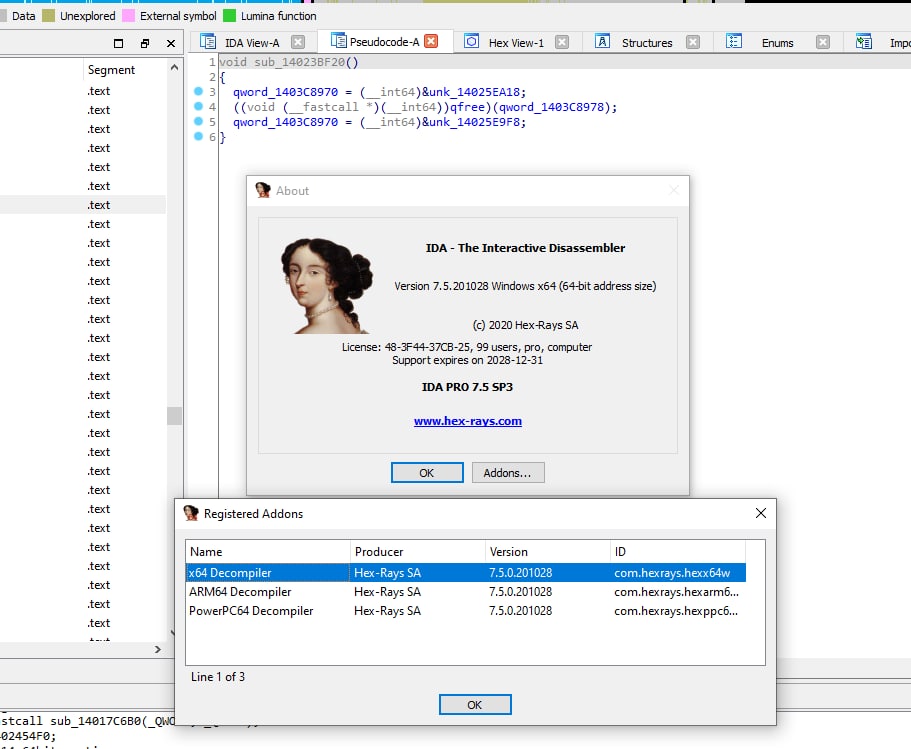Image resolution: width=911 pixels, height=749 pixels.
Task: Click the function name sub_14023BF20
Action: (x=299, y=62)
